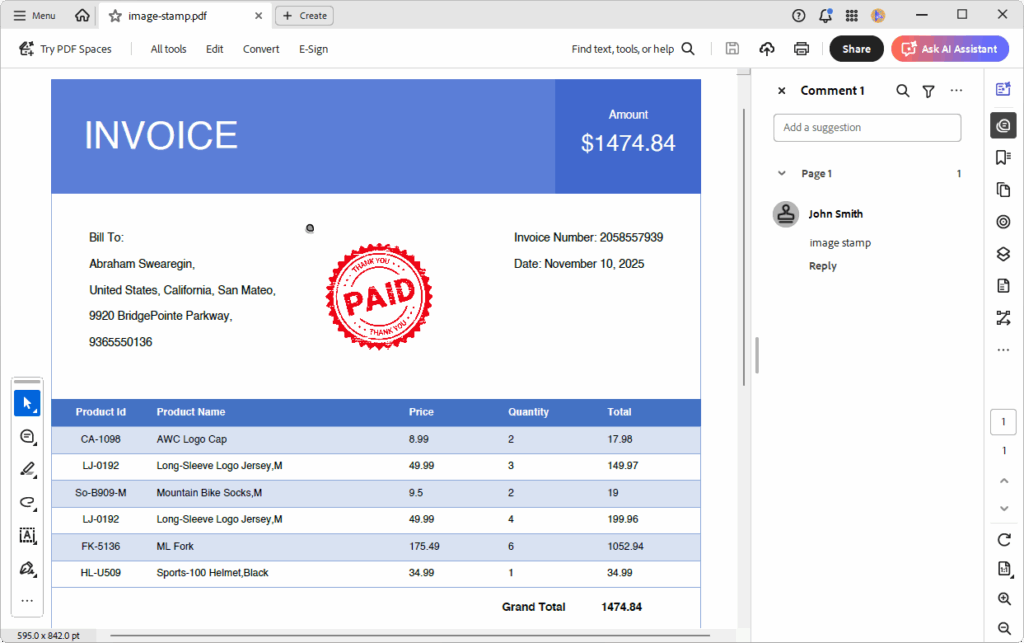Open the All tools menu
The image size is (1024, 643).
click(x=168, y=49)
